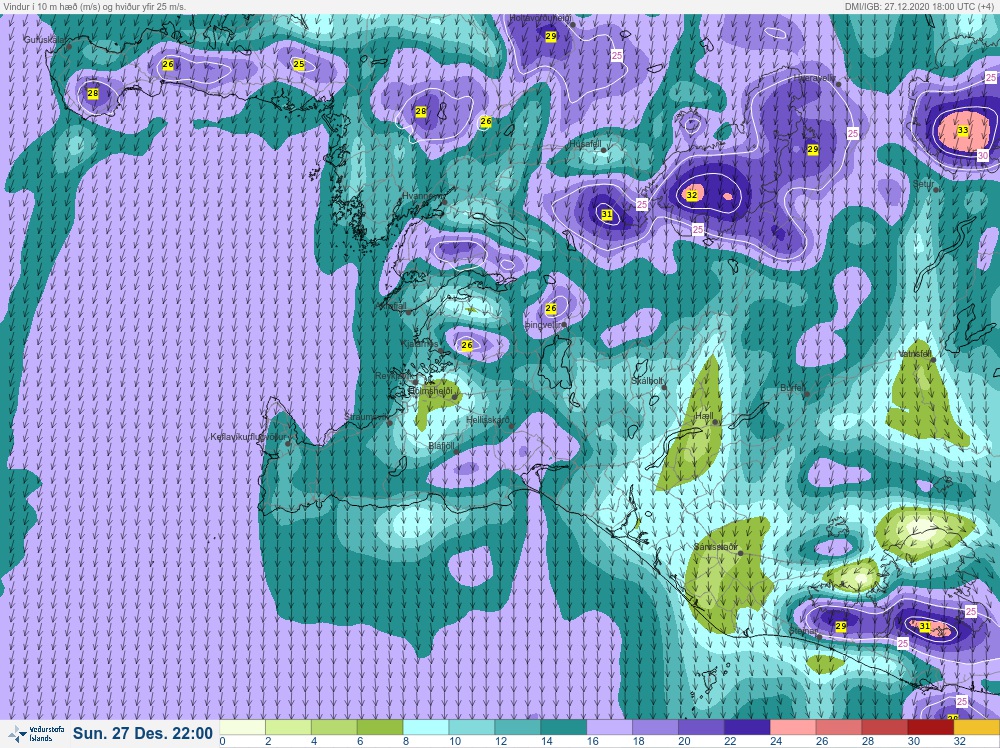Screen dimensions: 1000x748
Task: Select the light cyan 8–10 m/s legend swatch
Action: pyautogui.click(x=426, y=728)
